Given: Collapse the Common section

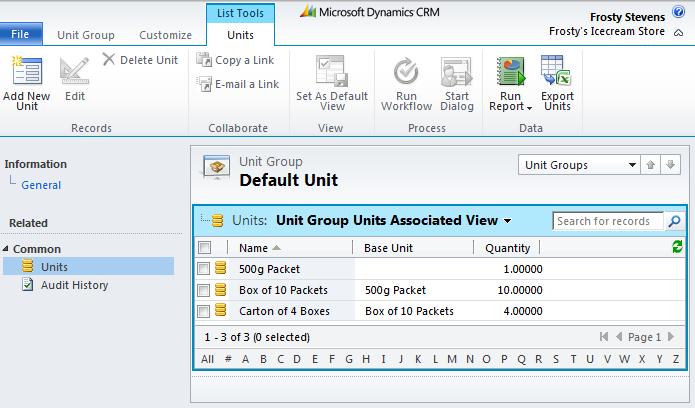Looking at the screenshot, I should click(5, 249).
